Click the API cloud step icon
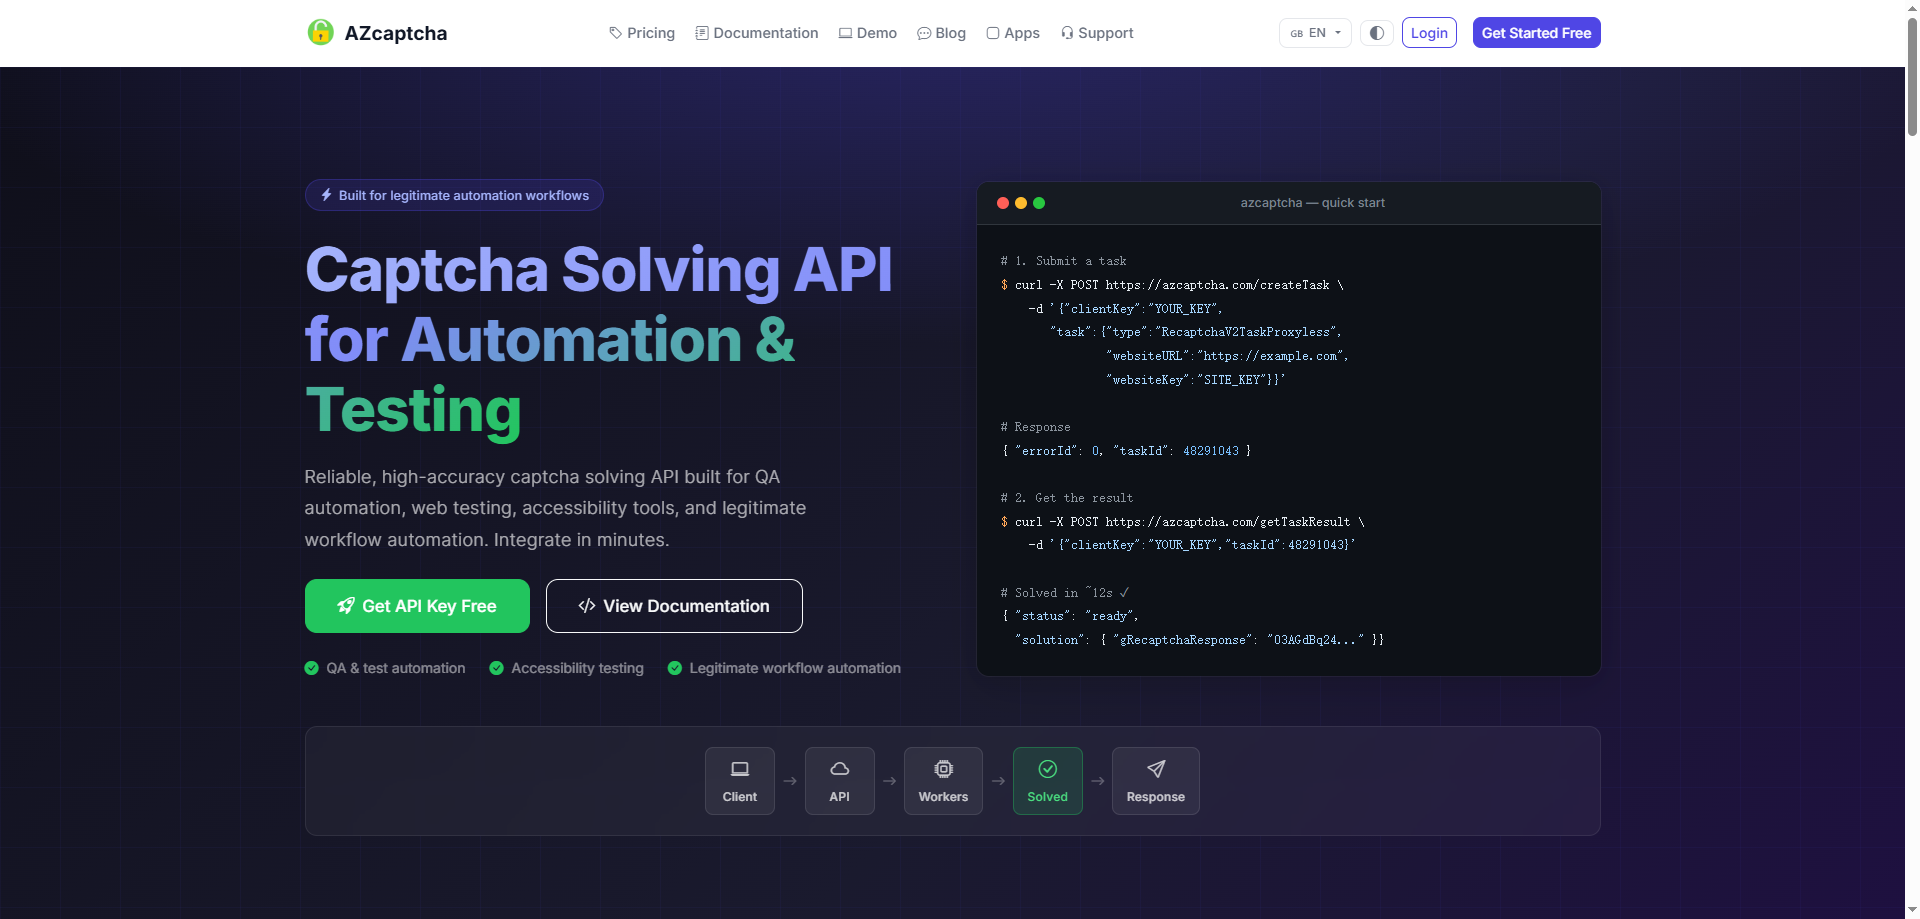The image size is (1920, 919). coord(840,769)
